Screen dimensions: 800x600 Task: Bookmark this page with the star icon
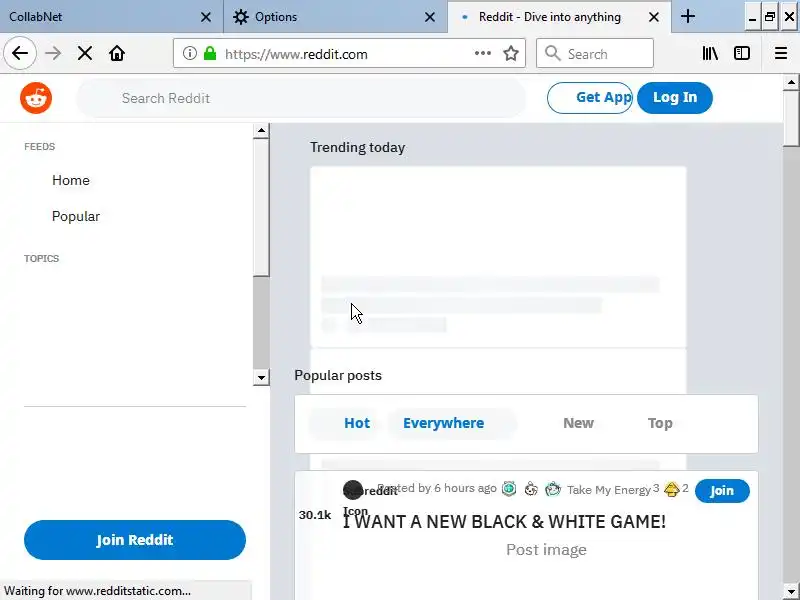pos(511,53)
